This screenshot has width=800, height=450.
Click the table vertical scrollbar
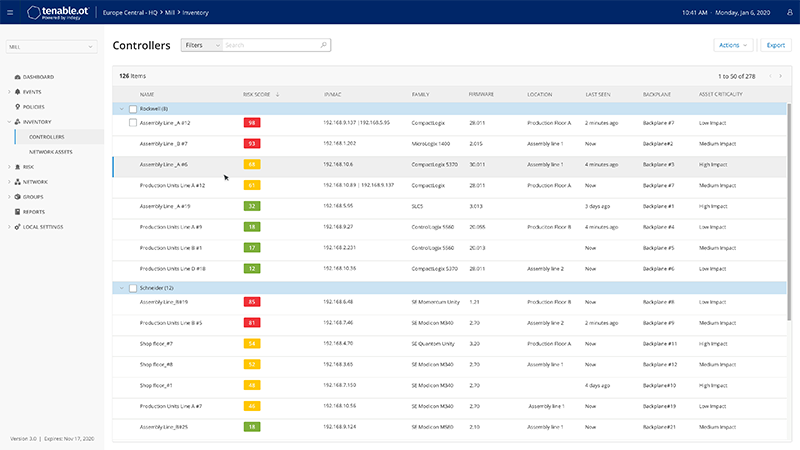coord(789,212)
